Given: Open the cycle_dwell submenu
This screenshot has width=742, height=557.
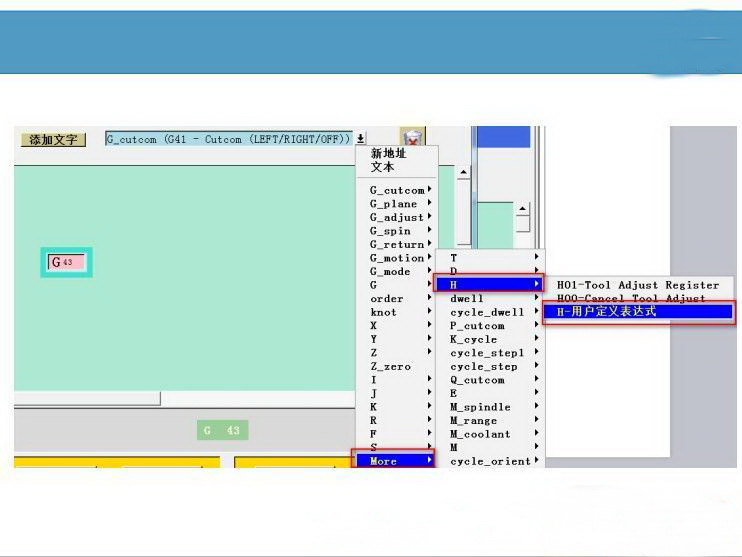Looking at the screenshot, I should tap(490, 312).
